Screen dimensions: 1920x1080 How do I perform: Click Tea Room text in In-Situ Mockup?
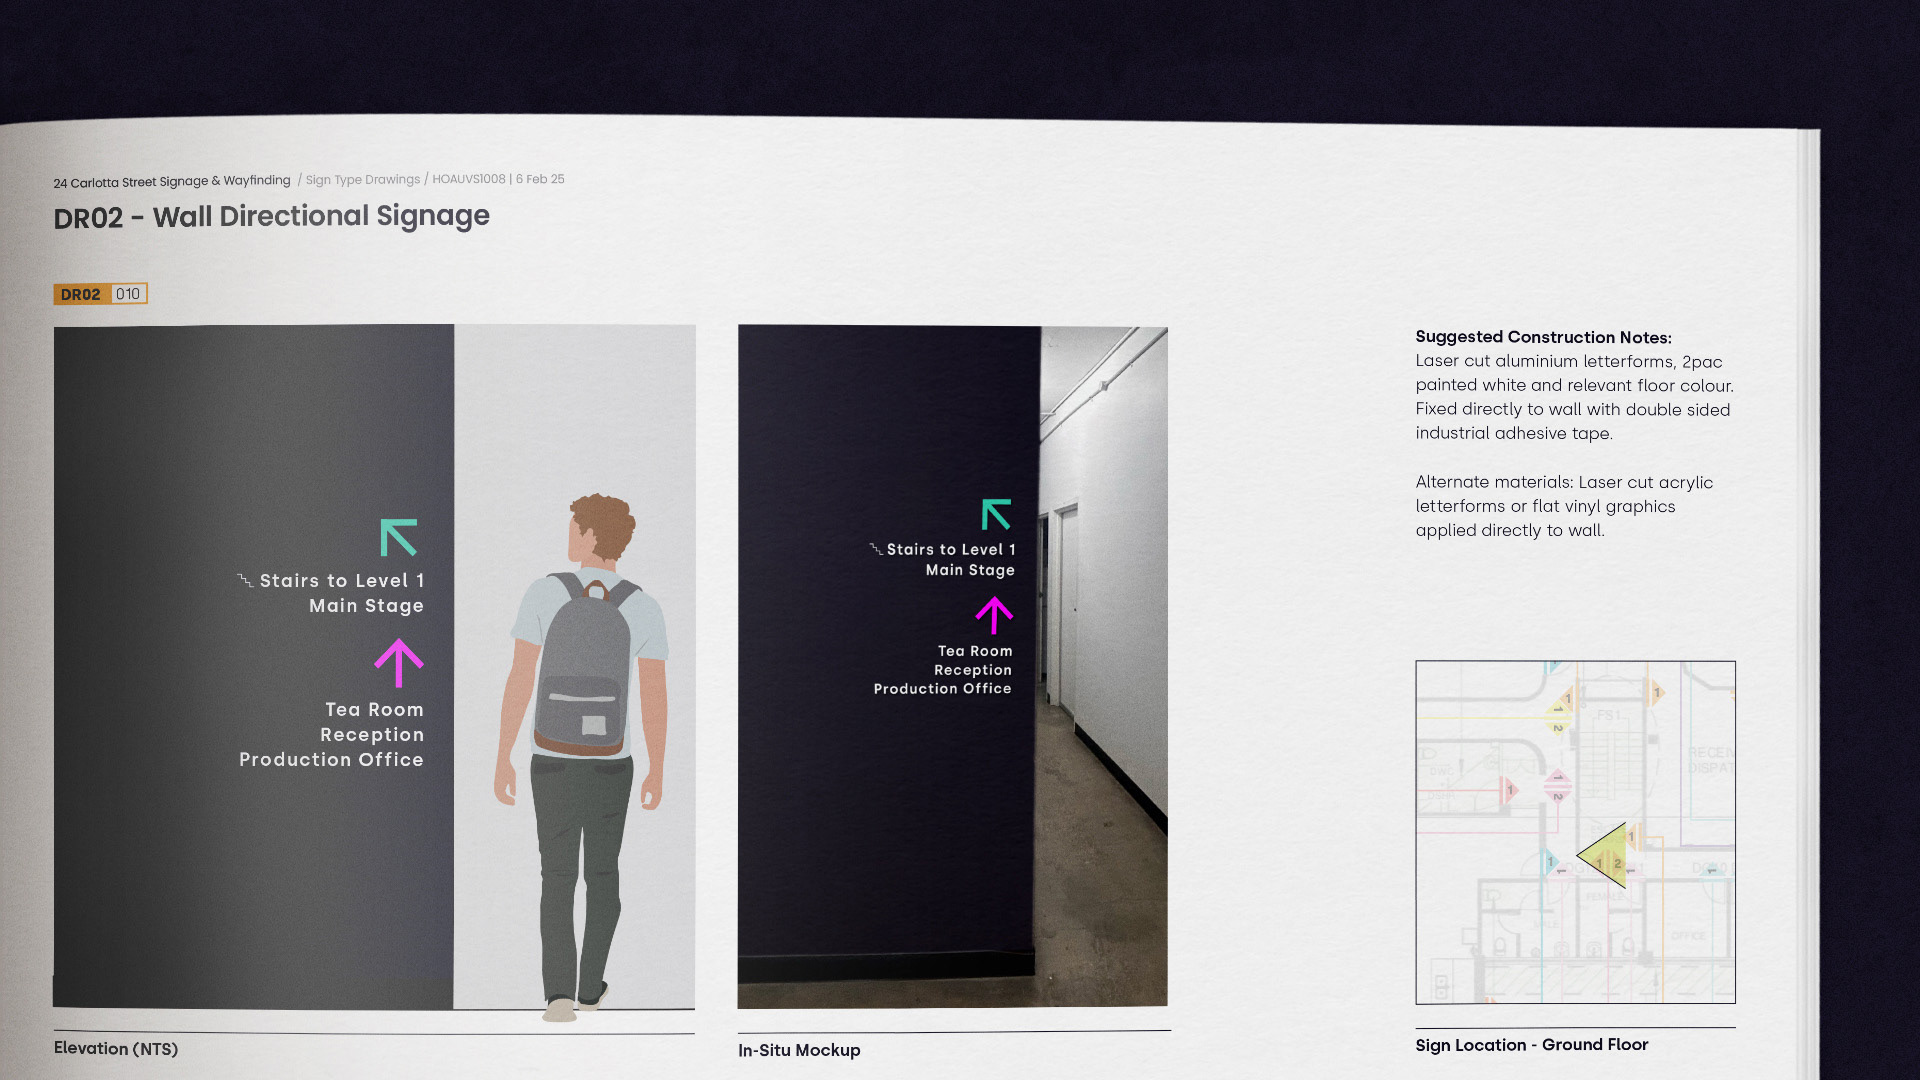click(x=975, y=651)
